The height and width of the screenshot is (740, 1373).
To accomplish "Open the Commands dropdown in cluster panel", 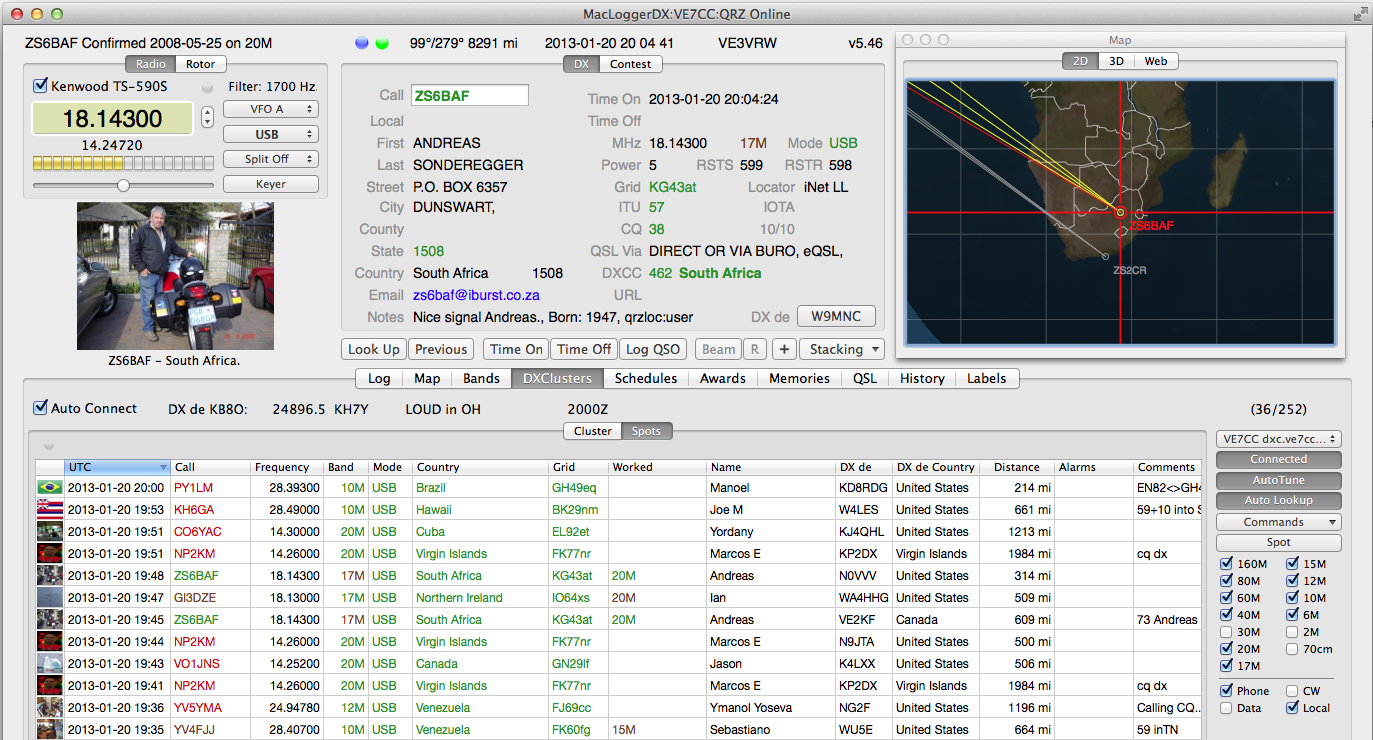I will click(1278, 522).
